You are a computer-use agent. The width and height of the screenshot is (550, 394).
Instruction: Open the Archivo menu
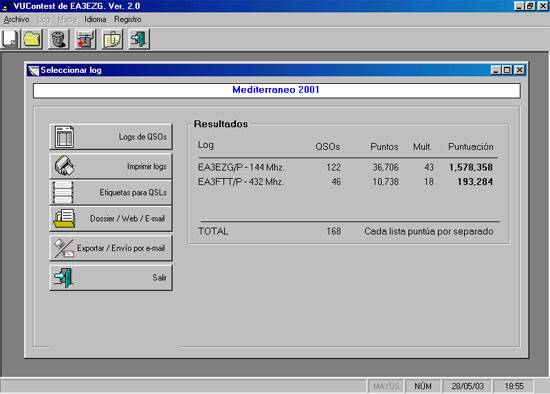[x=16, y=20]
